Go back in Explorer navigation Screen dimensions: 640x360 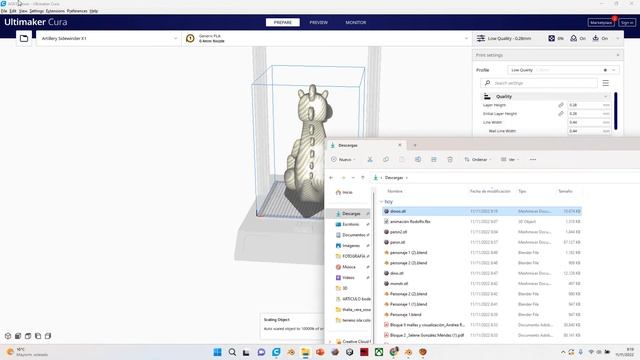click(x=331, y=178)
